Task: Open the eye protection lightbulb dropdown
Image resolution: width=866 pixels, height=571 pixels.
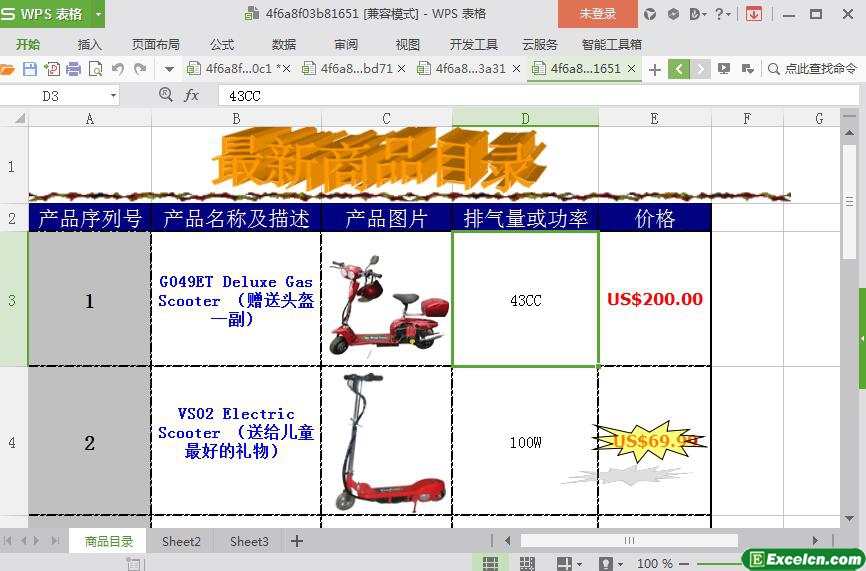Action: tap(620, 564)
